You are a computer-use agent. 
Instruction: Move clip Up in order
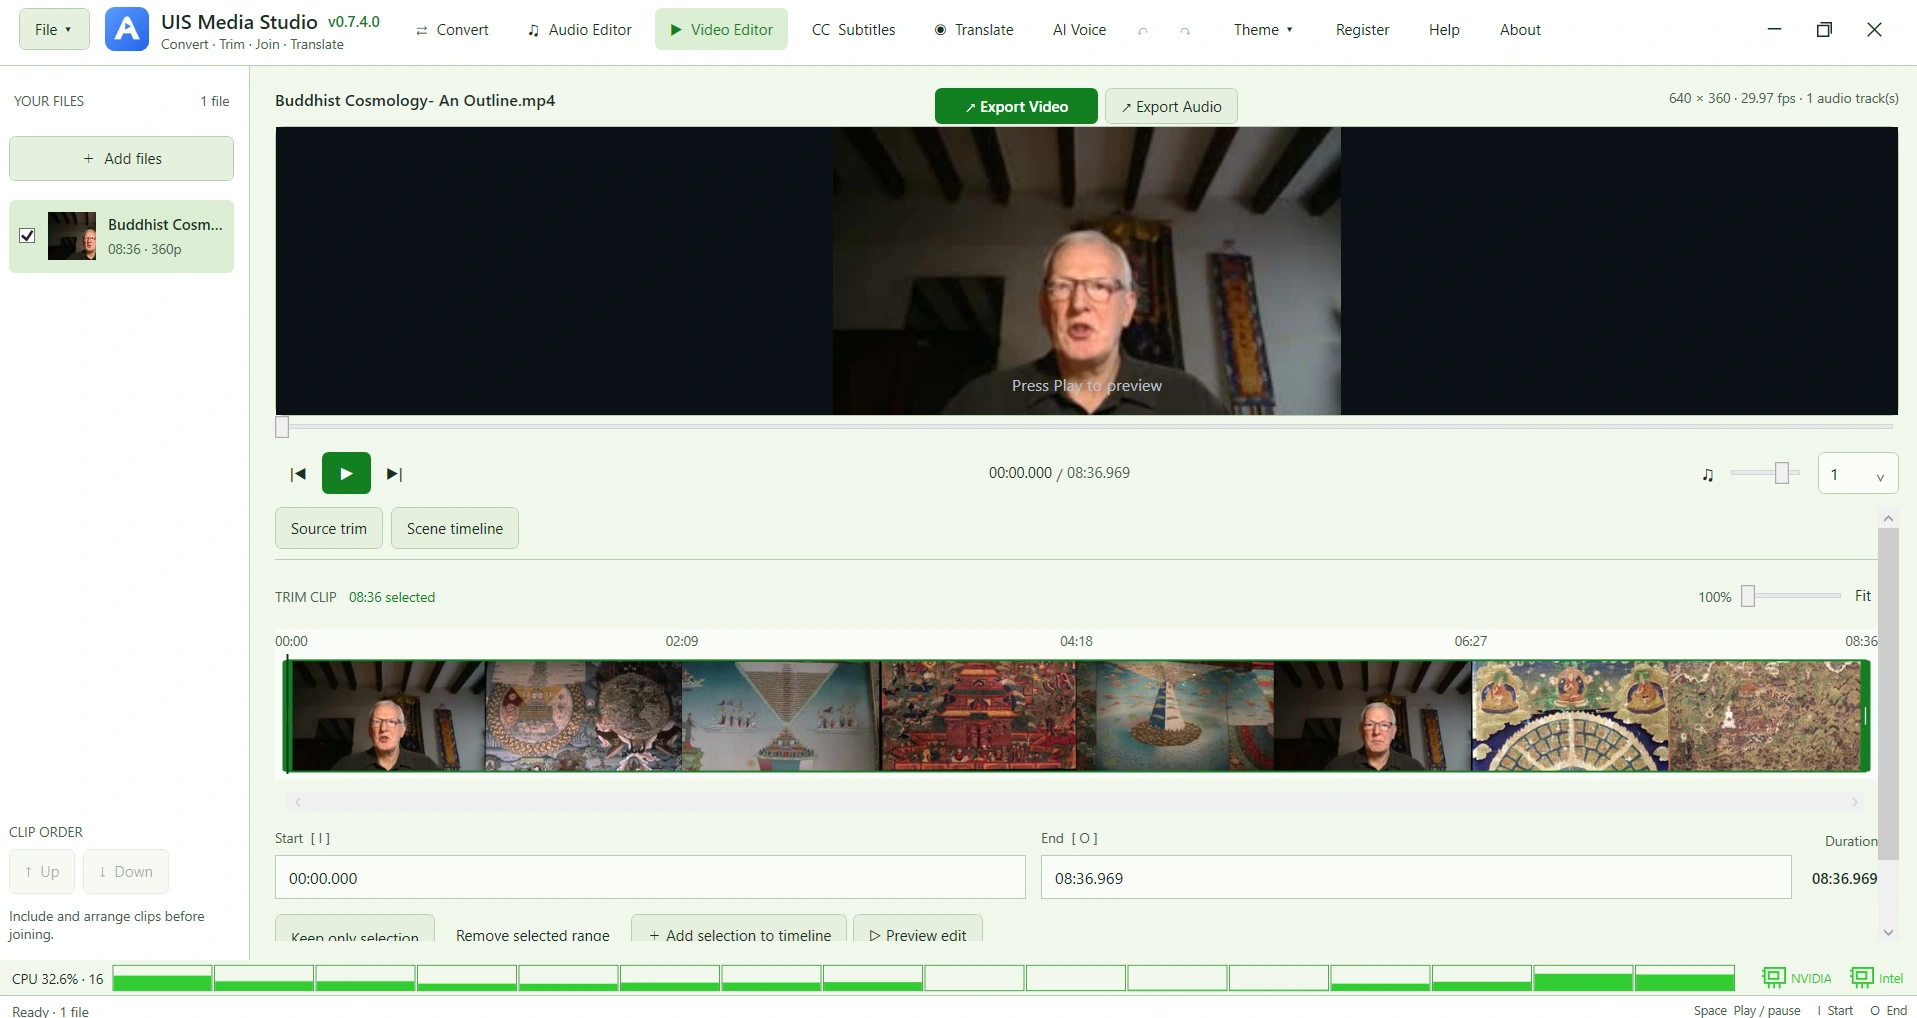[42, 872]
